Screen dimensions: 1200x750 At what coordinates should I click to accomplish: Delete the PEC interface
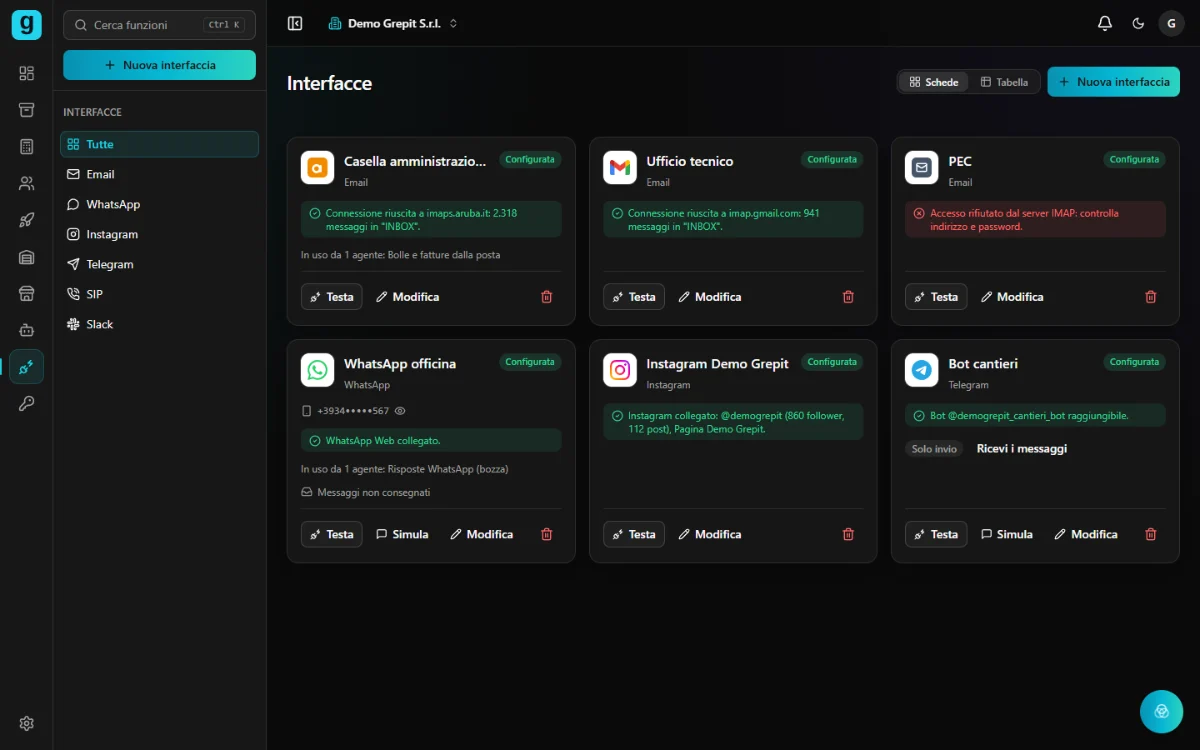(x=1150, y=297)
